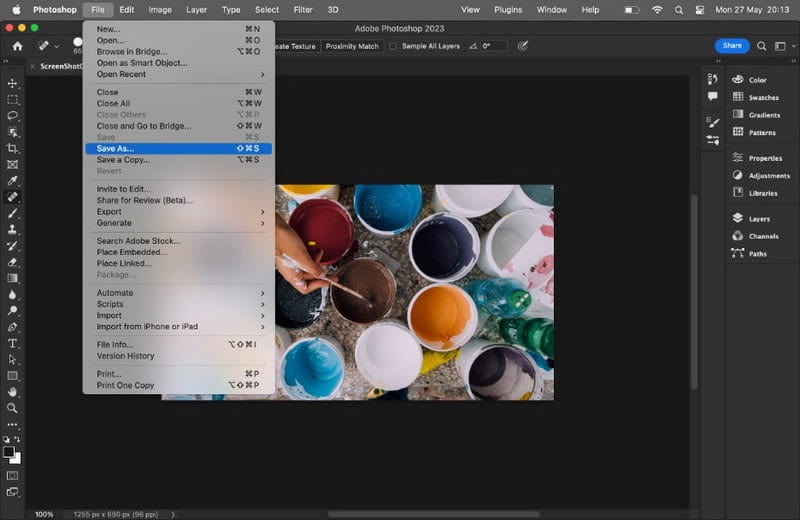Select the Gradient tool
Viewport: 800px width, 520px height.
[12, 279]
